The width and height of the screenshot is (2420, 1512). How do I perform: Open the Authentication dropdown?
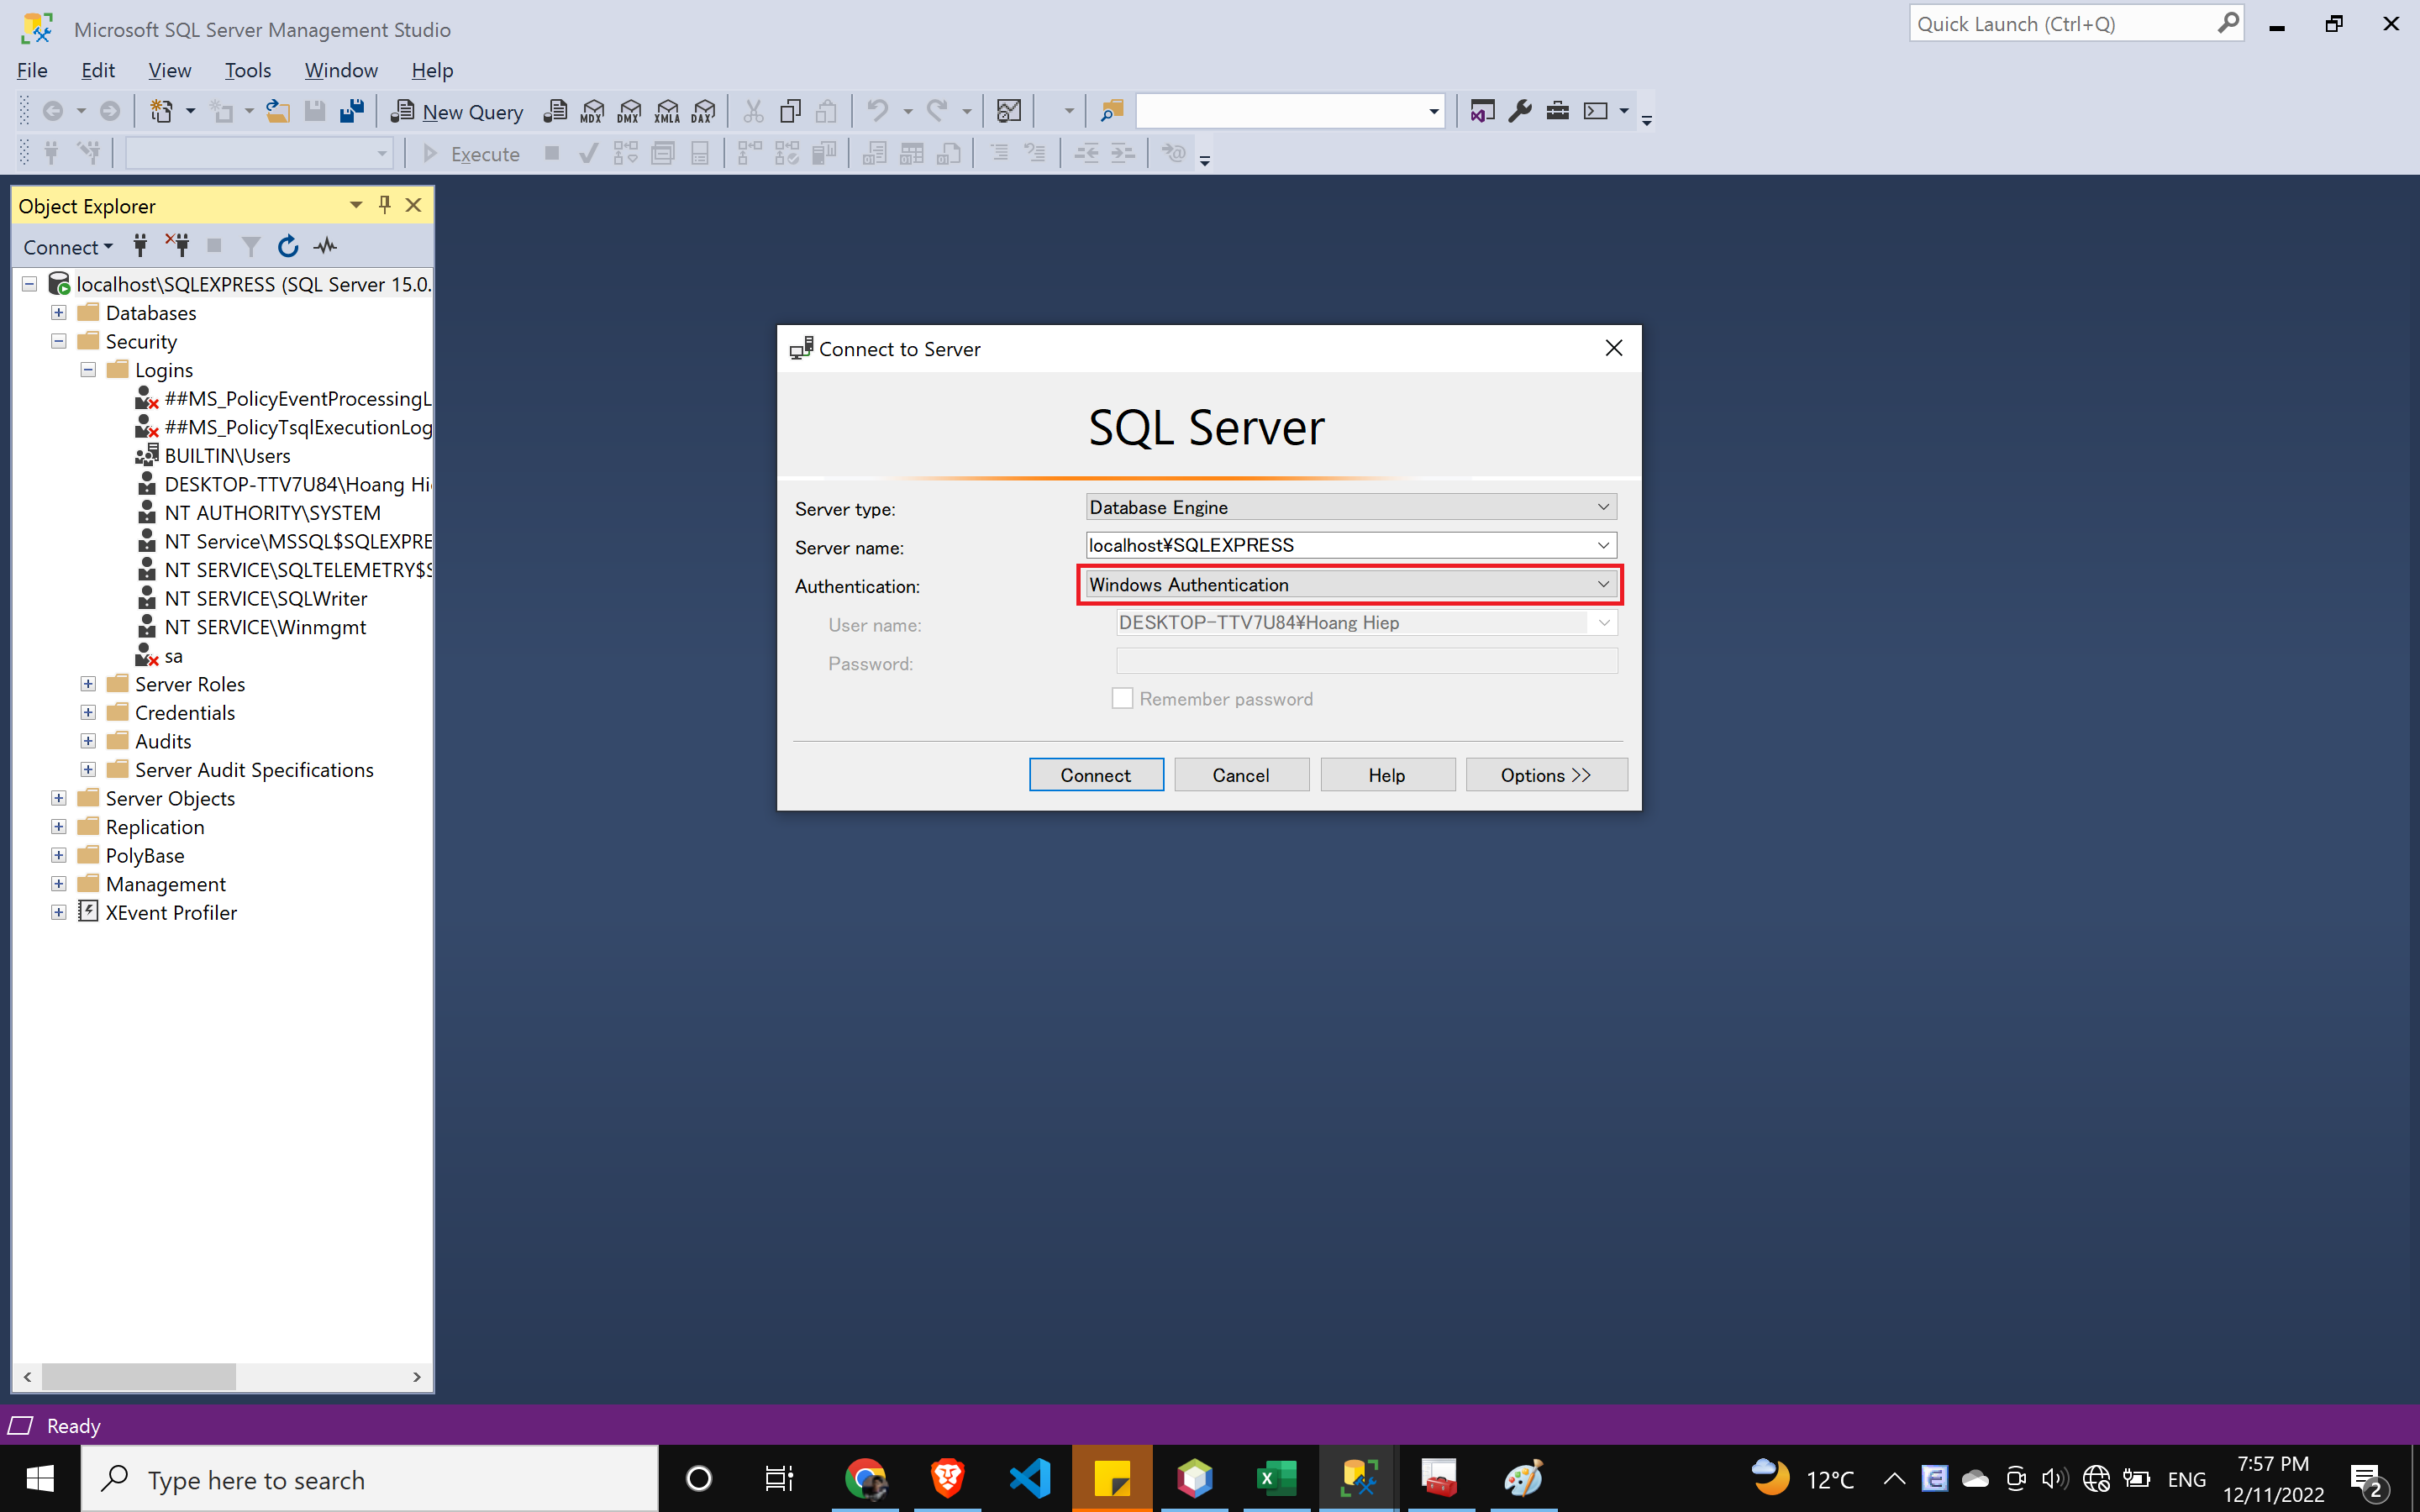[1603, 585]
